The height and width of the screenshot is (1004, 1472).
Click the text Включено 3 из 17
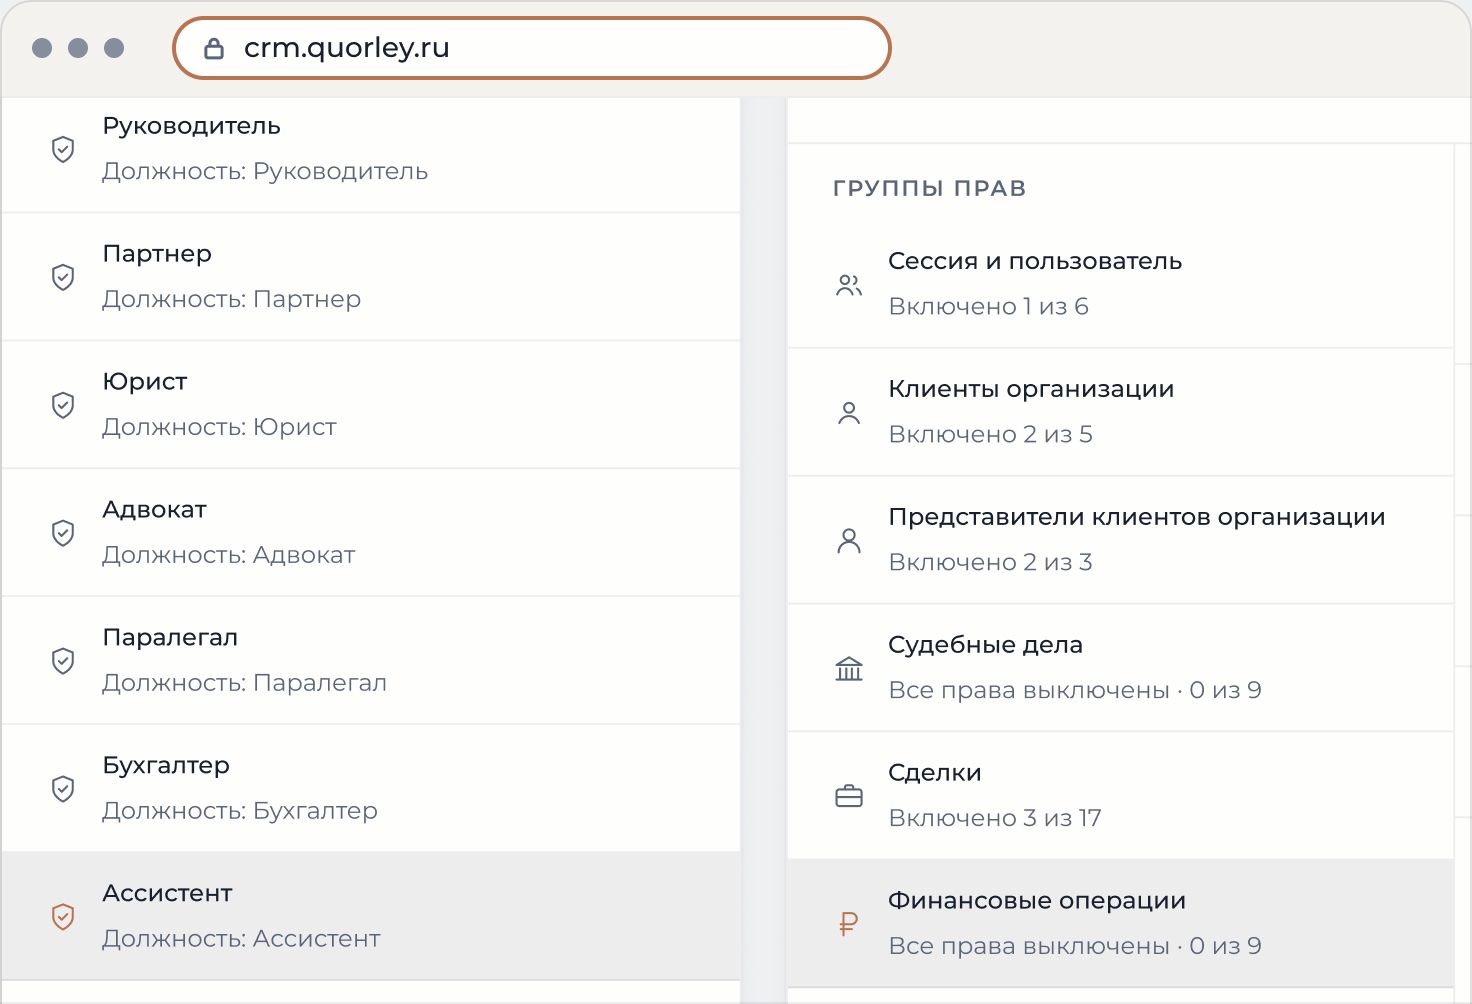[995, 818]
